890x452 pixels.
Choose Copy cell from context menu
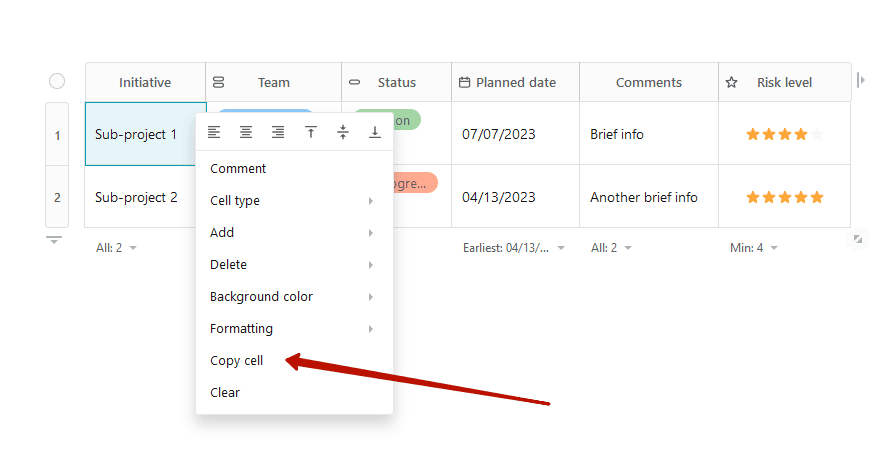[237, 361]
